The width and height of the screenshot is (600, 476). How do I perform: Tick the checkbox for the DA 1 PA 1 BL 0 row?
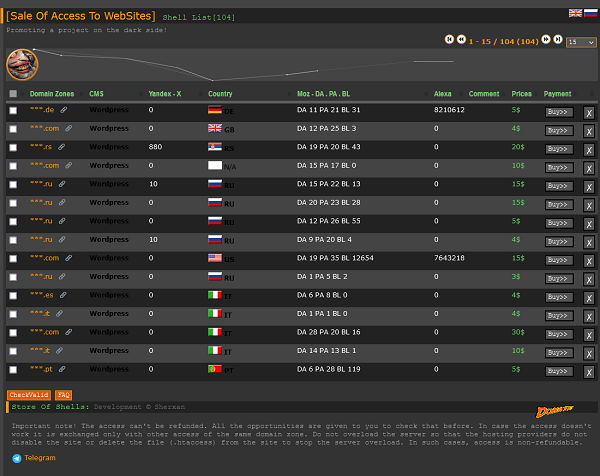[x=13, y=314]
